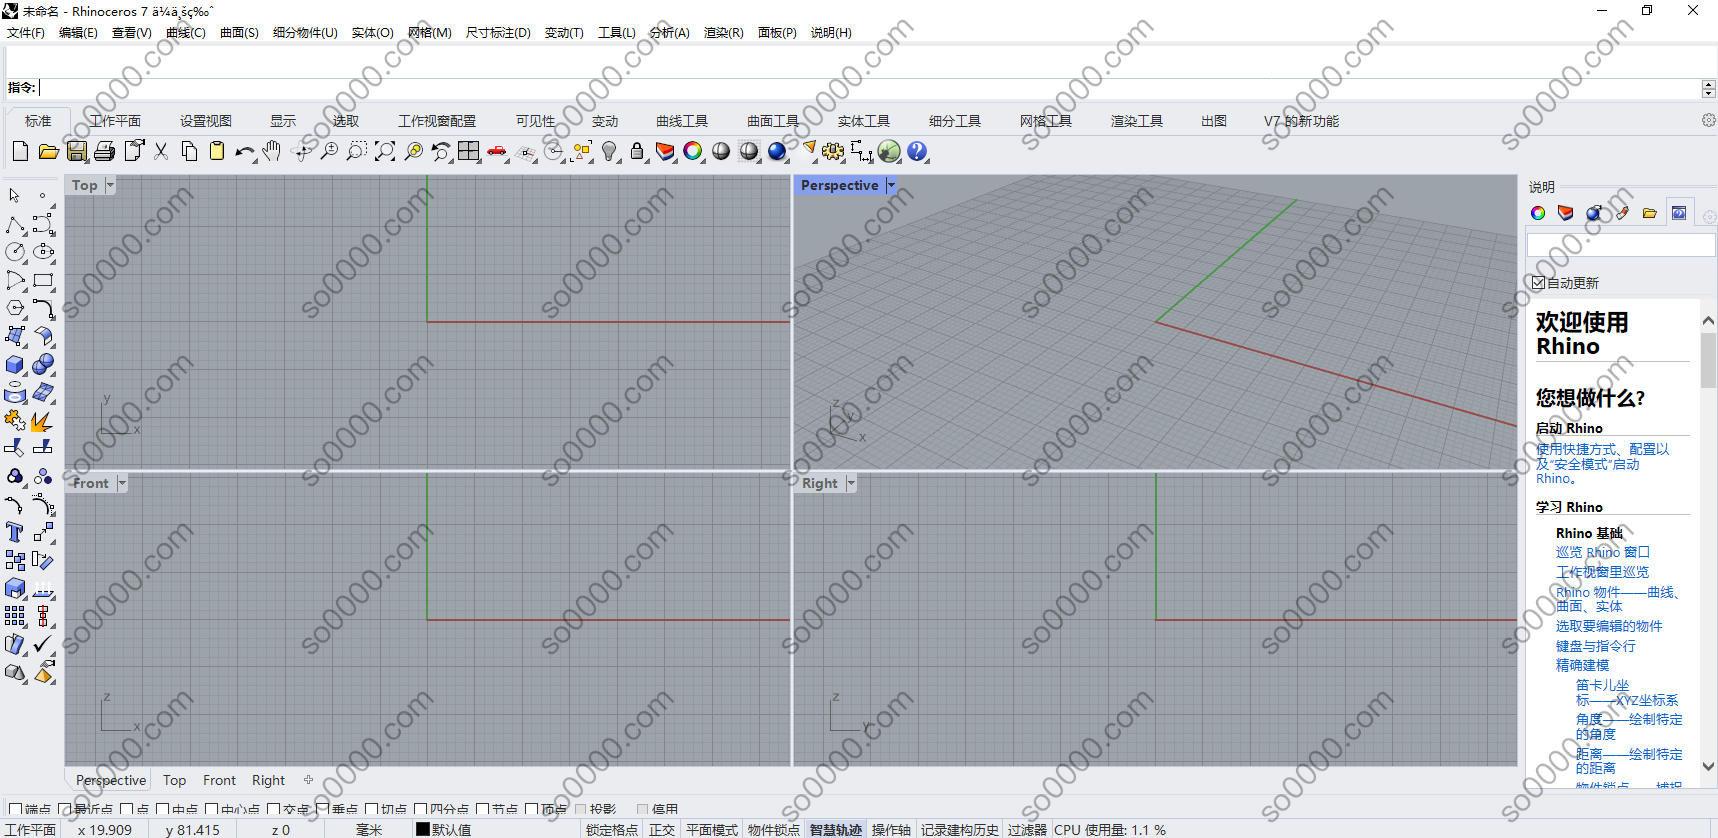The height and width of the screenshot is (838, 1718).
Task: Add a viewport tab with the plus icon
Action: tap(308, 780)
